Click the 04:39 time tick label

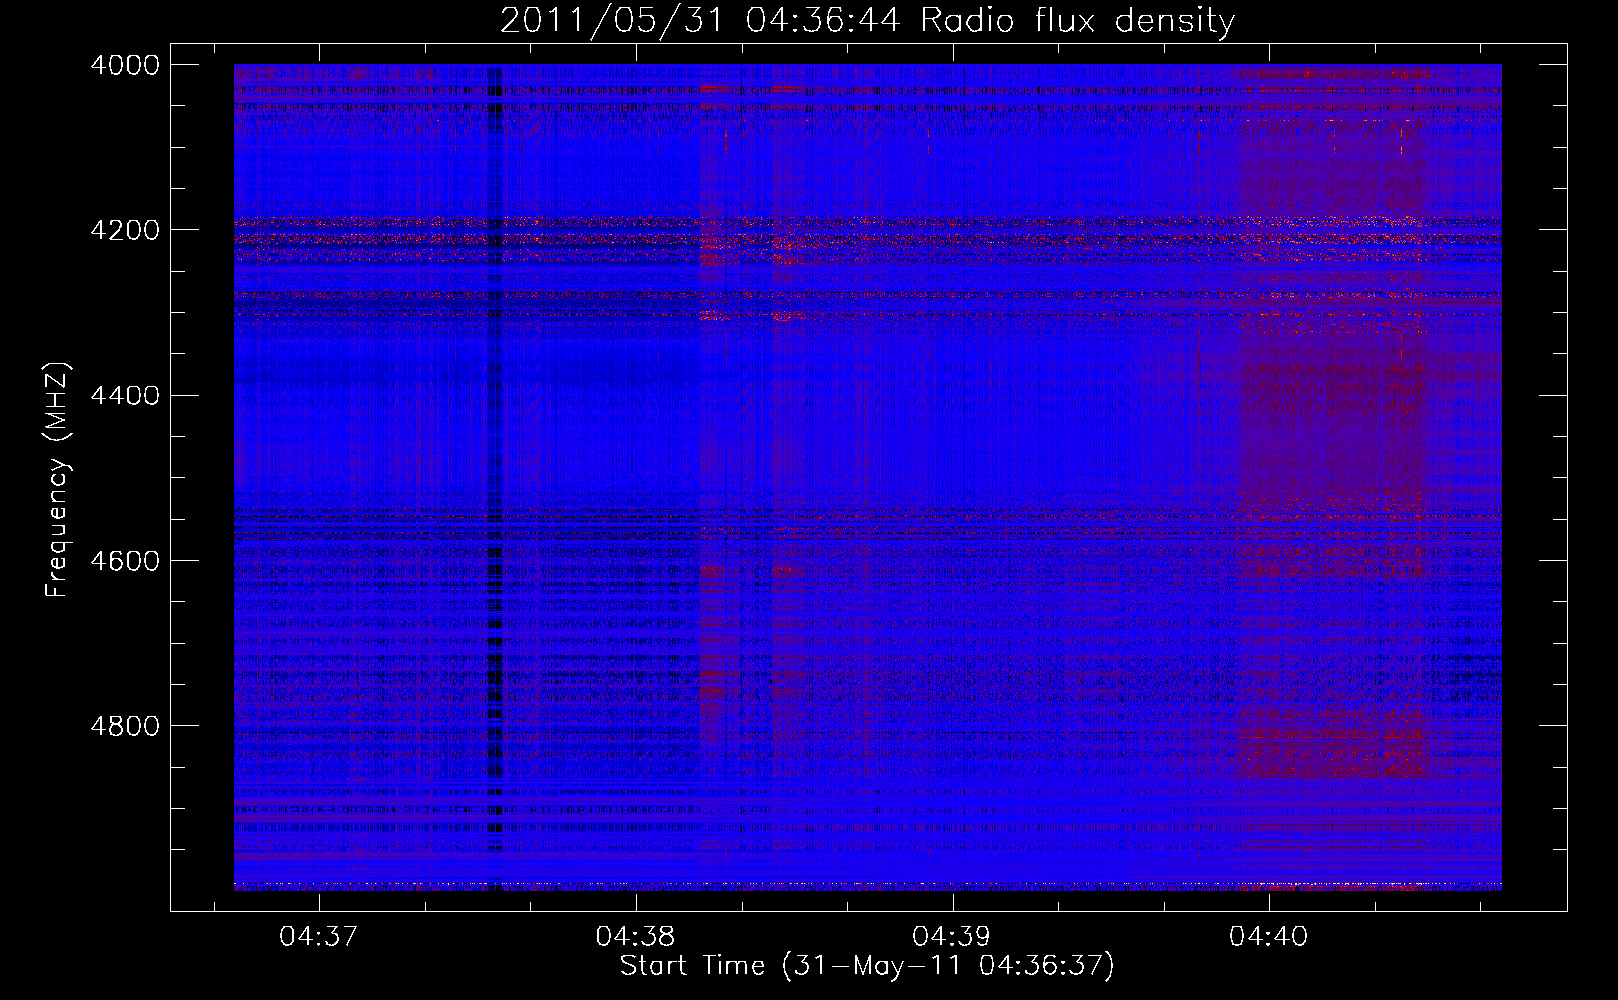[952, 937]
